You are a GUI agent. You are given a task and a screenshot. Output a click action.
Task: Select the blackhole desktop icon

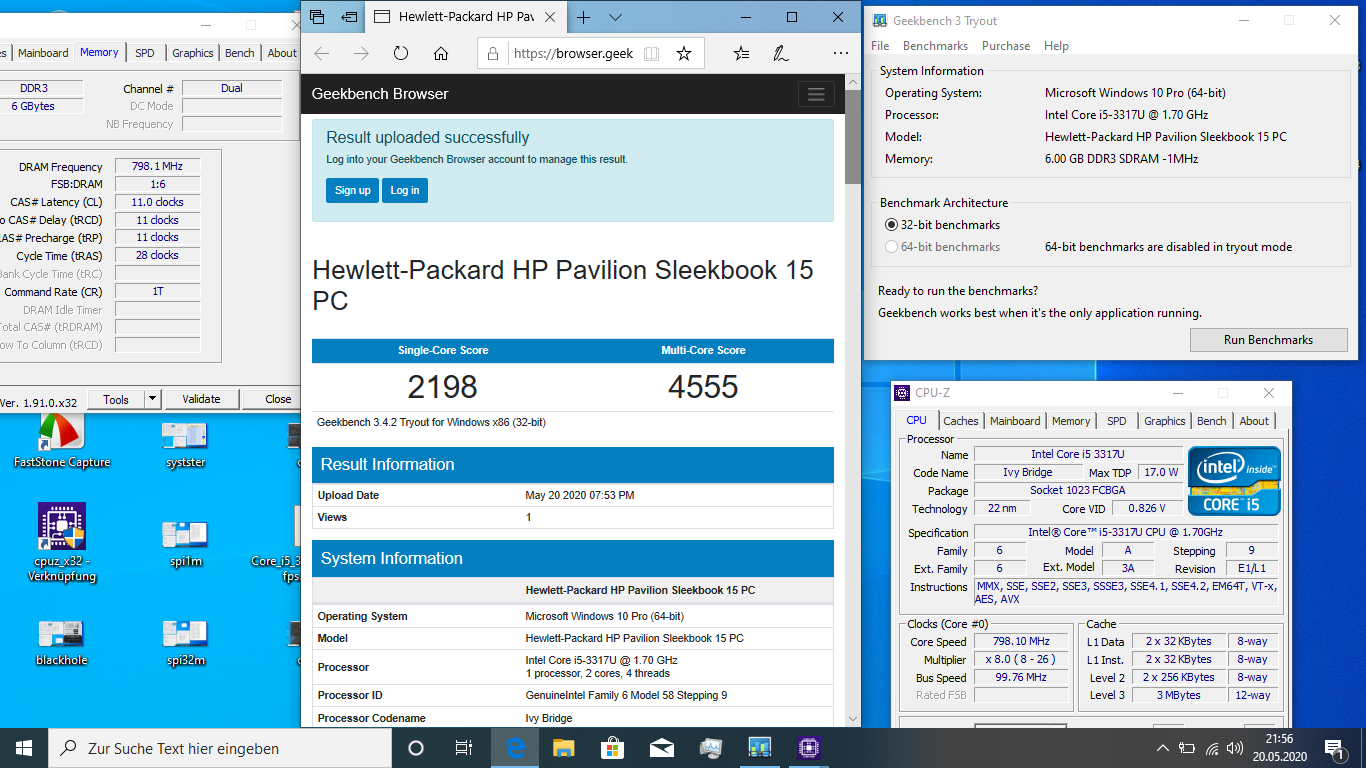(x=62, y=642)
